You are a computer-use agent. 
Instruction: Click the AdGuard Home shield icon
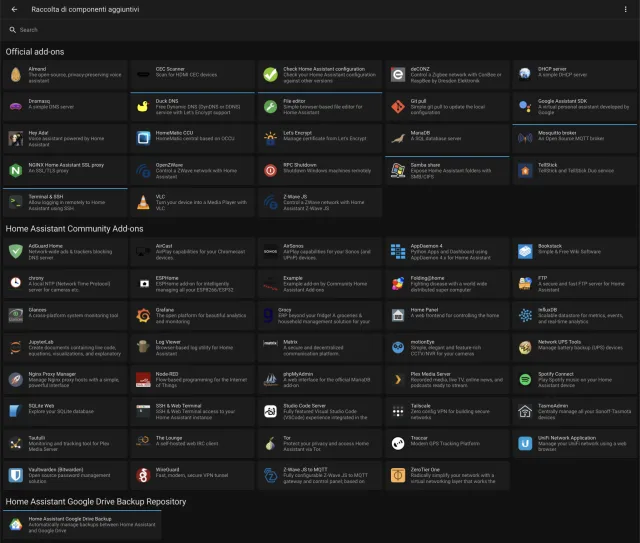click(15, 251)
